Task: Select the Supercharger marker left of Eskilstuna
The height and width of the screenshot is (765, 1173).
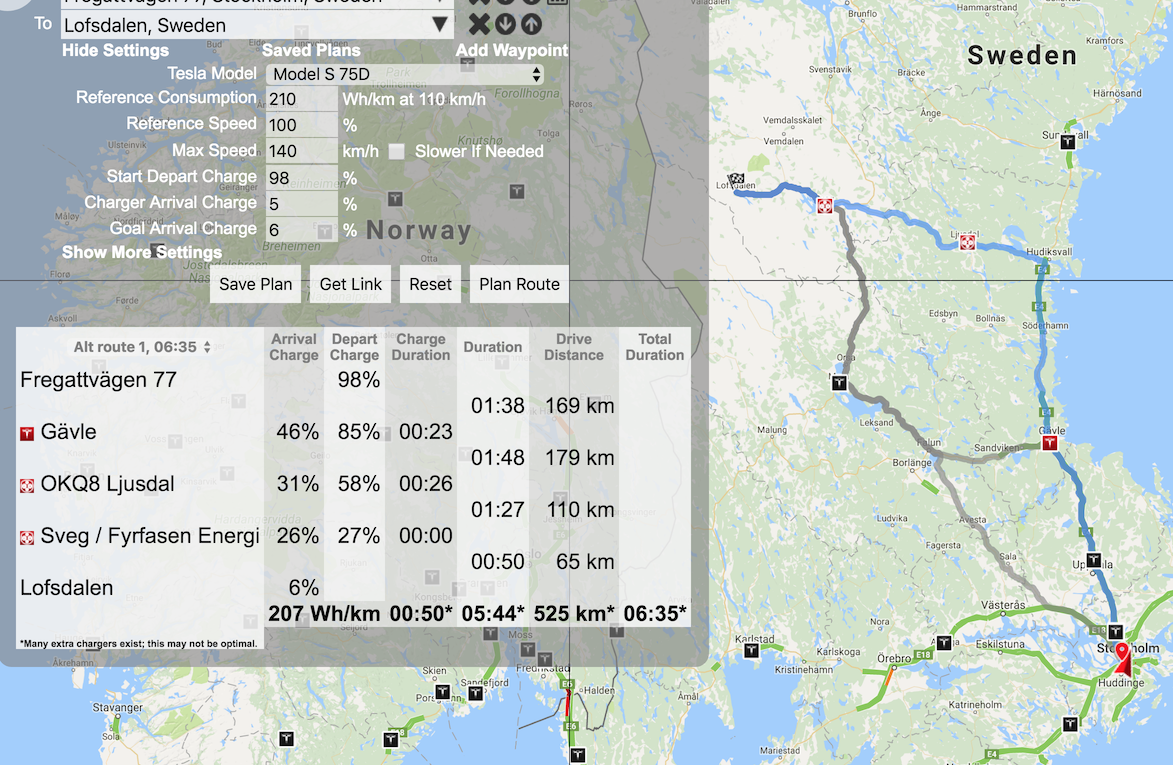Action: coord(944,642)
